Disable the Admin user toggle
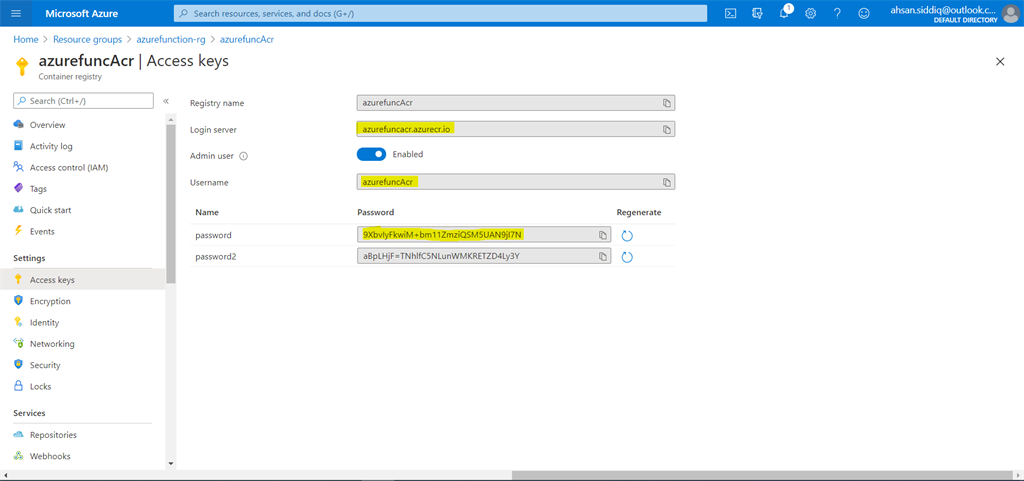Viewport: 1024px width, 481px height. click(x=372, y=155)
